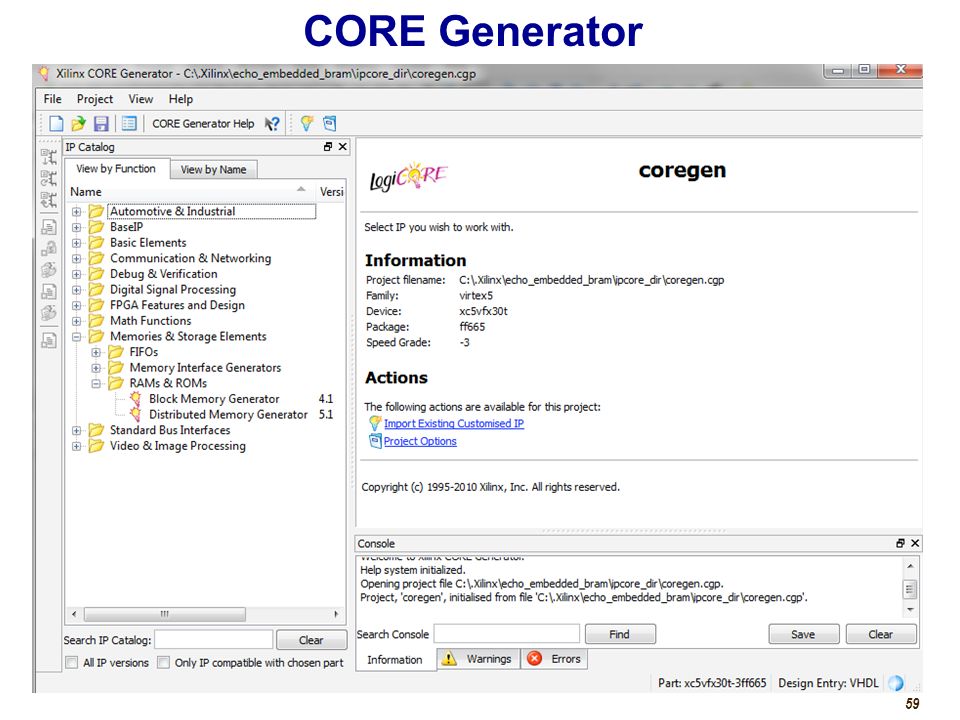
Task: Click the IP Catalog horizontal scrollbar thumb
Action: pos(165,613)
